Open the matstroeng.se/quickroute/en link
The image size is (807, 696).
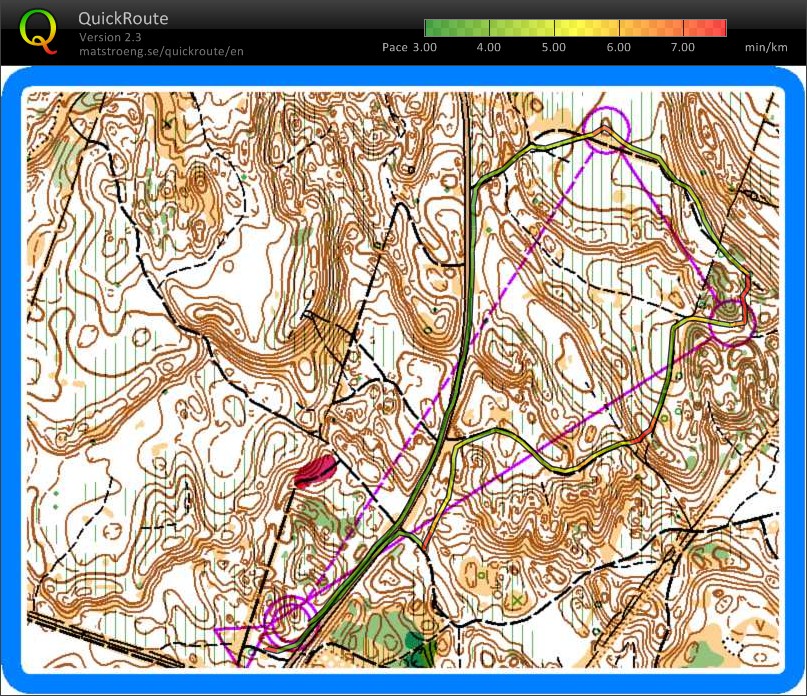161,51
